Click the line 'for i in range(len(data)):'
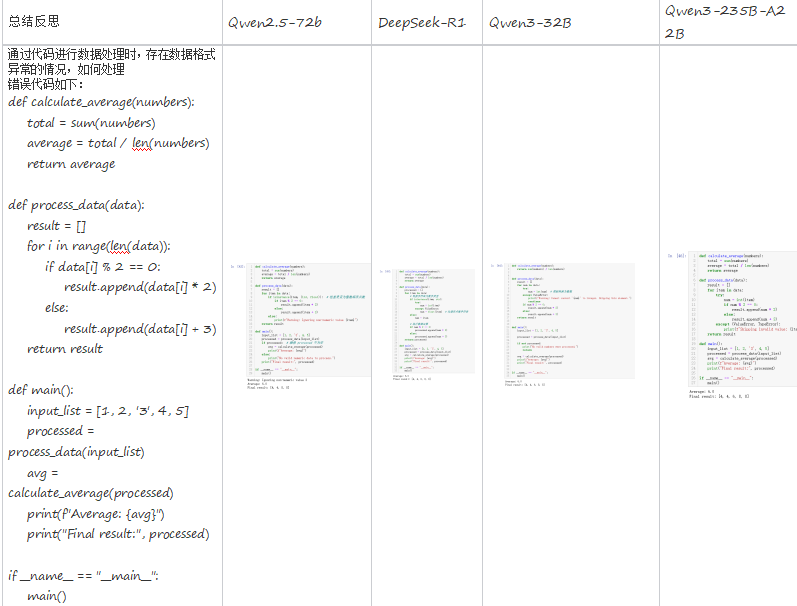The image size is (797, 606). [x=99, y=246]
